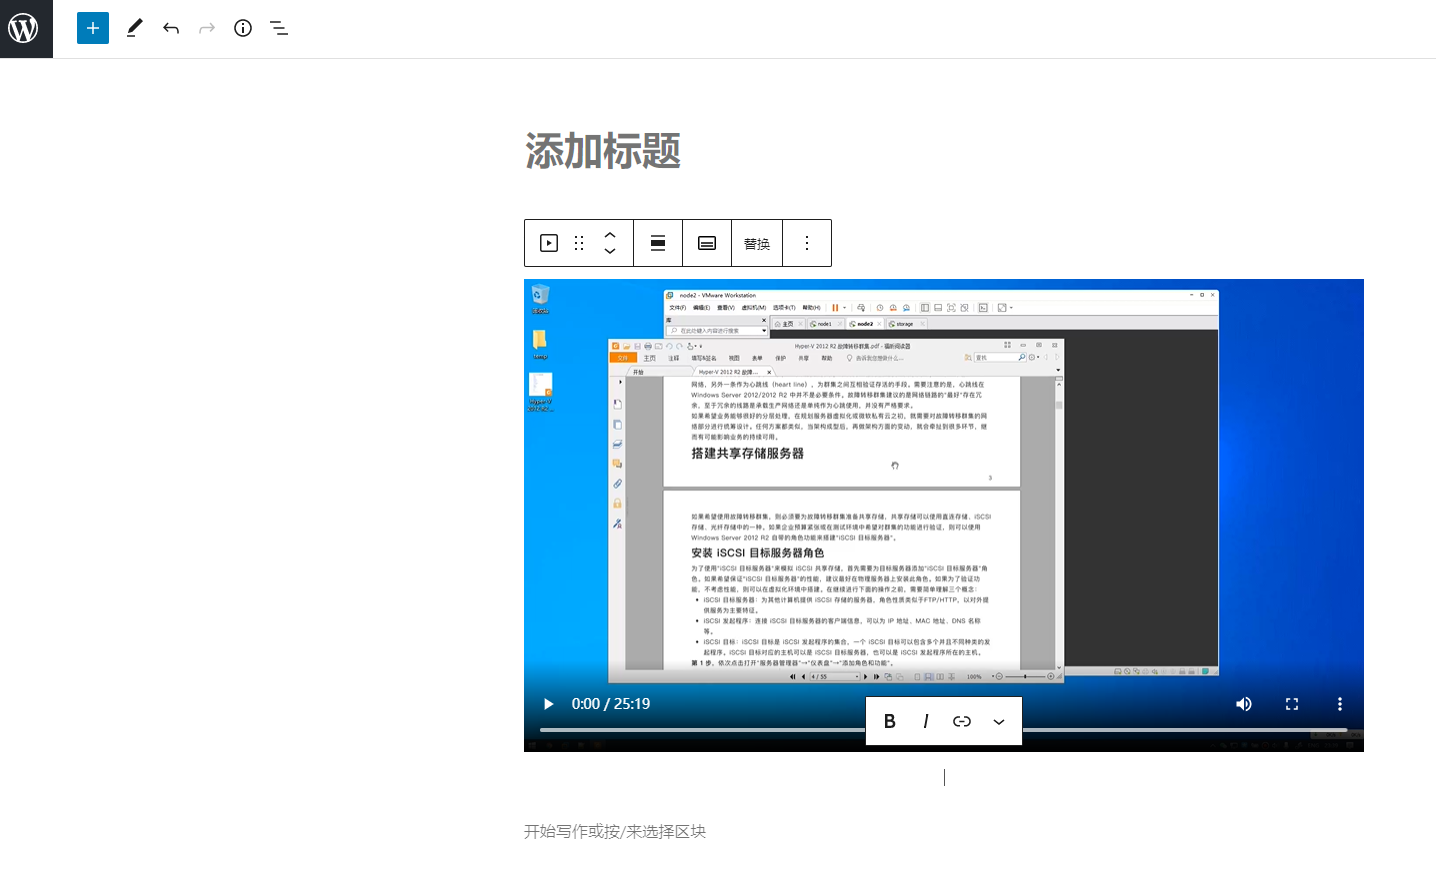Click the video block type icon
This screenshot has width=1436, height=889.
547,242
